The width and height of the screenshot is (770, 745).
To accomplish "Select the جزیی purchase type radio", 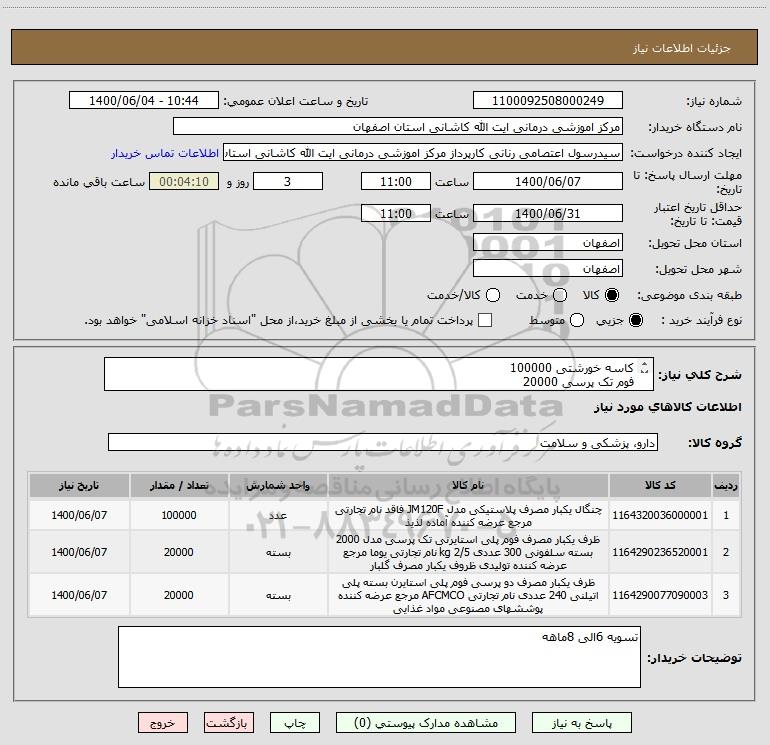I will point(636,320).
